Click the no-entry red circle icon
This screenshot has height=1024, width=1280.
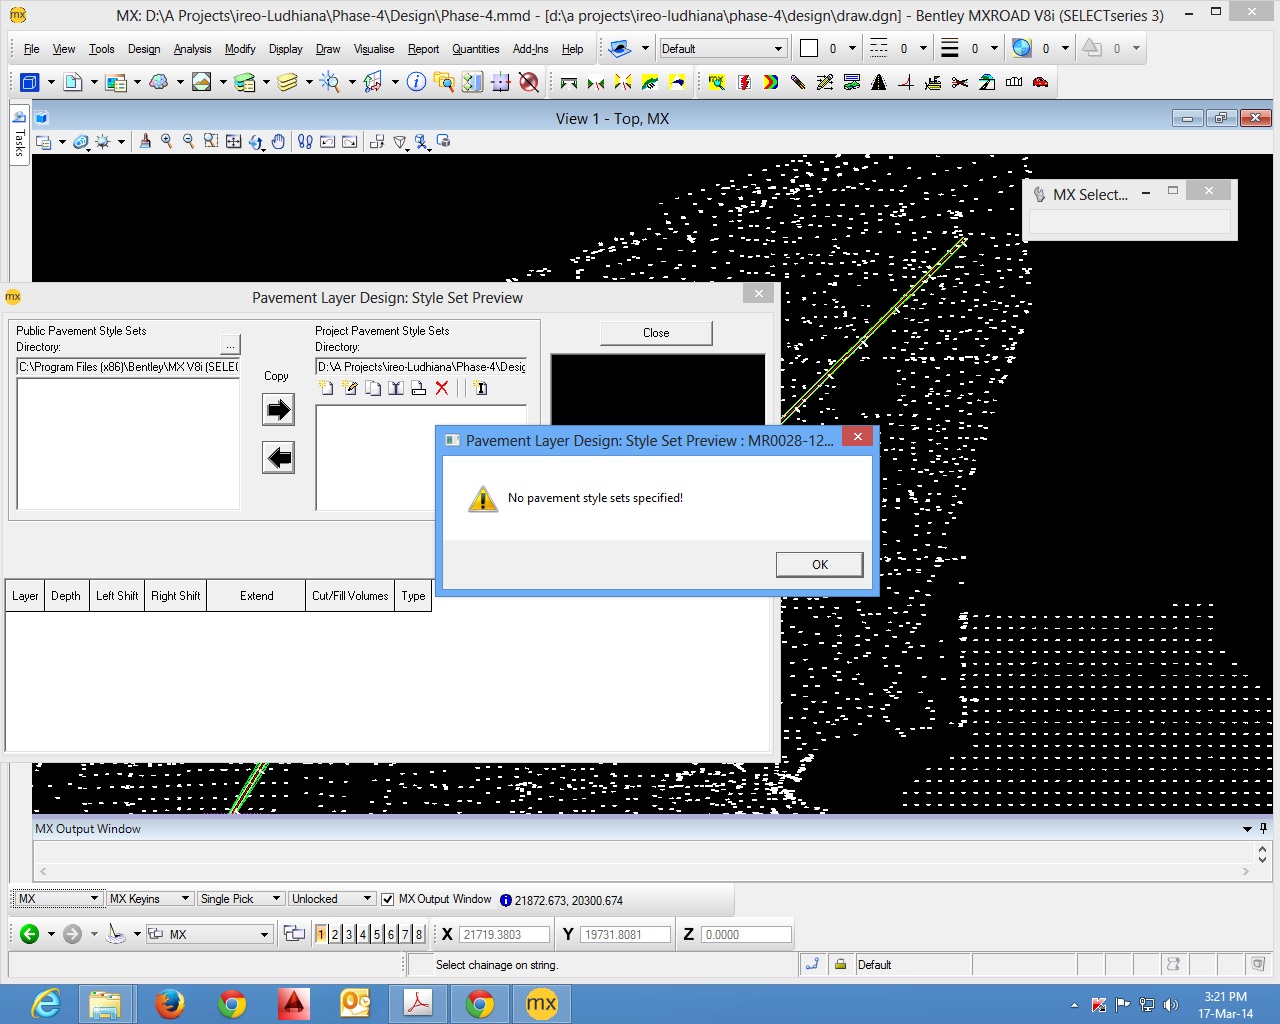coord(529,82)
